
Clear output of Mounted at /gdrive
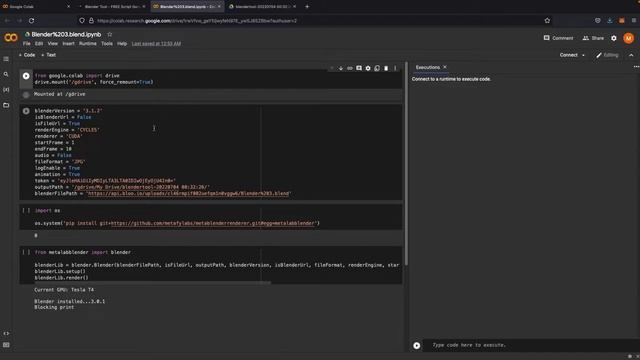tap(26, 95)
